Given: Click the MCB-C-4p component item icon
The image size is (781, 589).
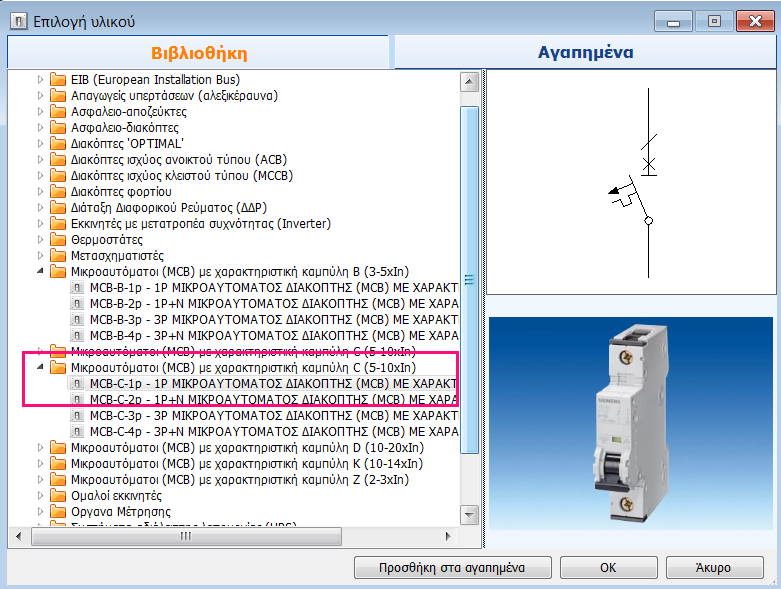Looking at the screenshot, I should click(x=77, y=432).
